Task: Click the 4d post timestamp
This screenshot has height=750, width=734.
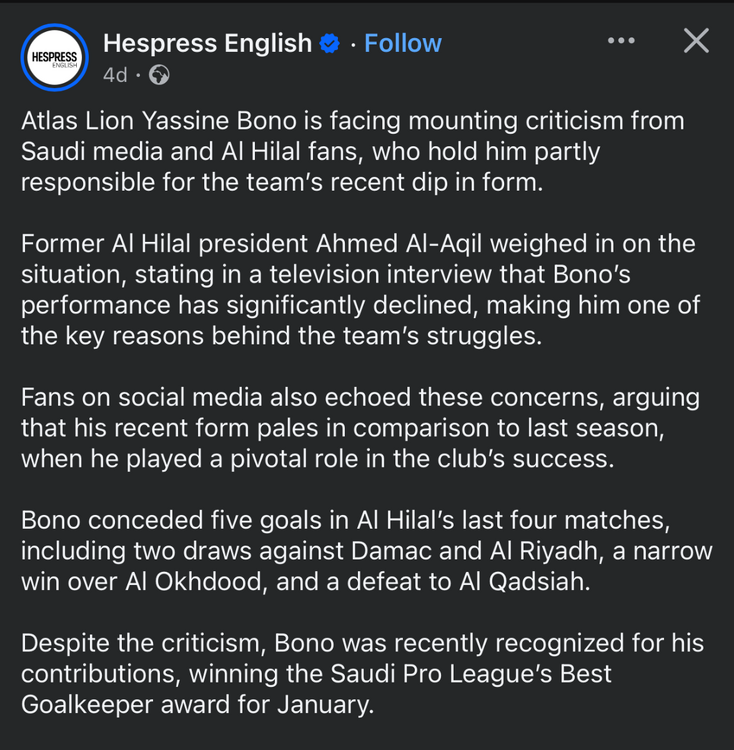Action: 115,75
